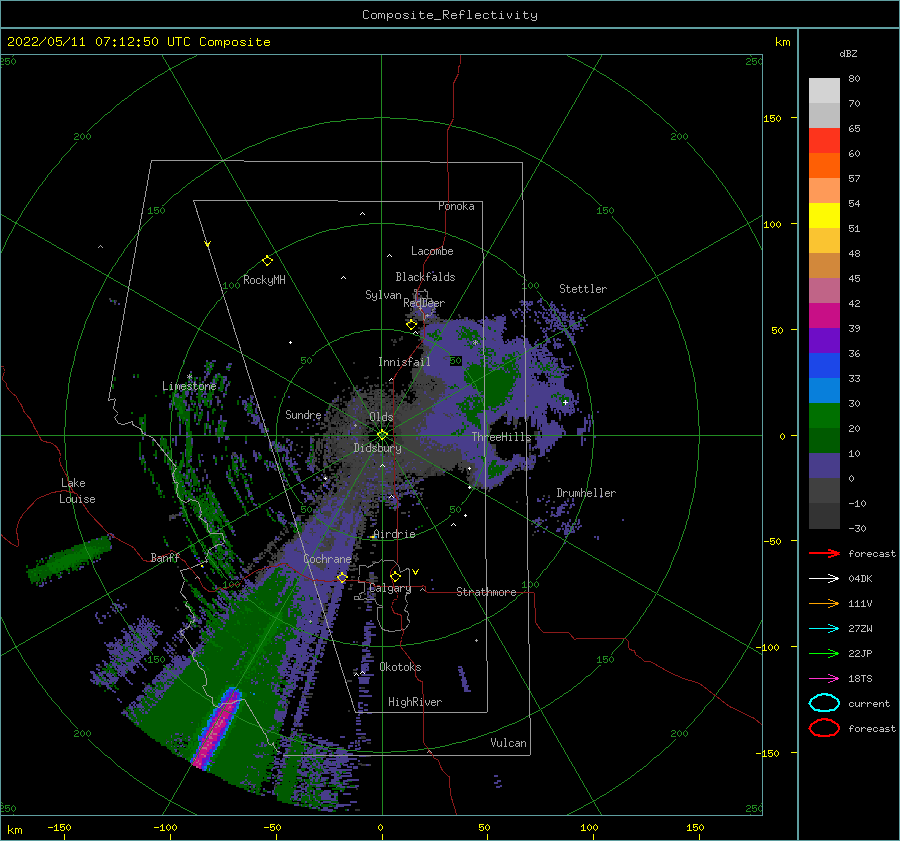This screenshot has height=841, width=900.
Task: Click the yellow diamond marker near RockyMH
Action: pyautogui.click(x=267, y=261)
